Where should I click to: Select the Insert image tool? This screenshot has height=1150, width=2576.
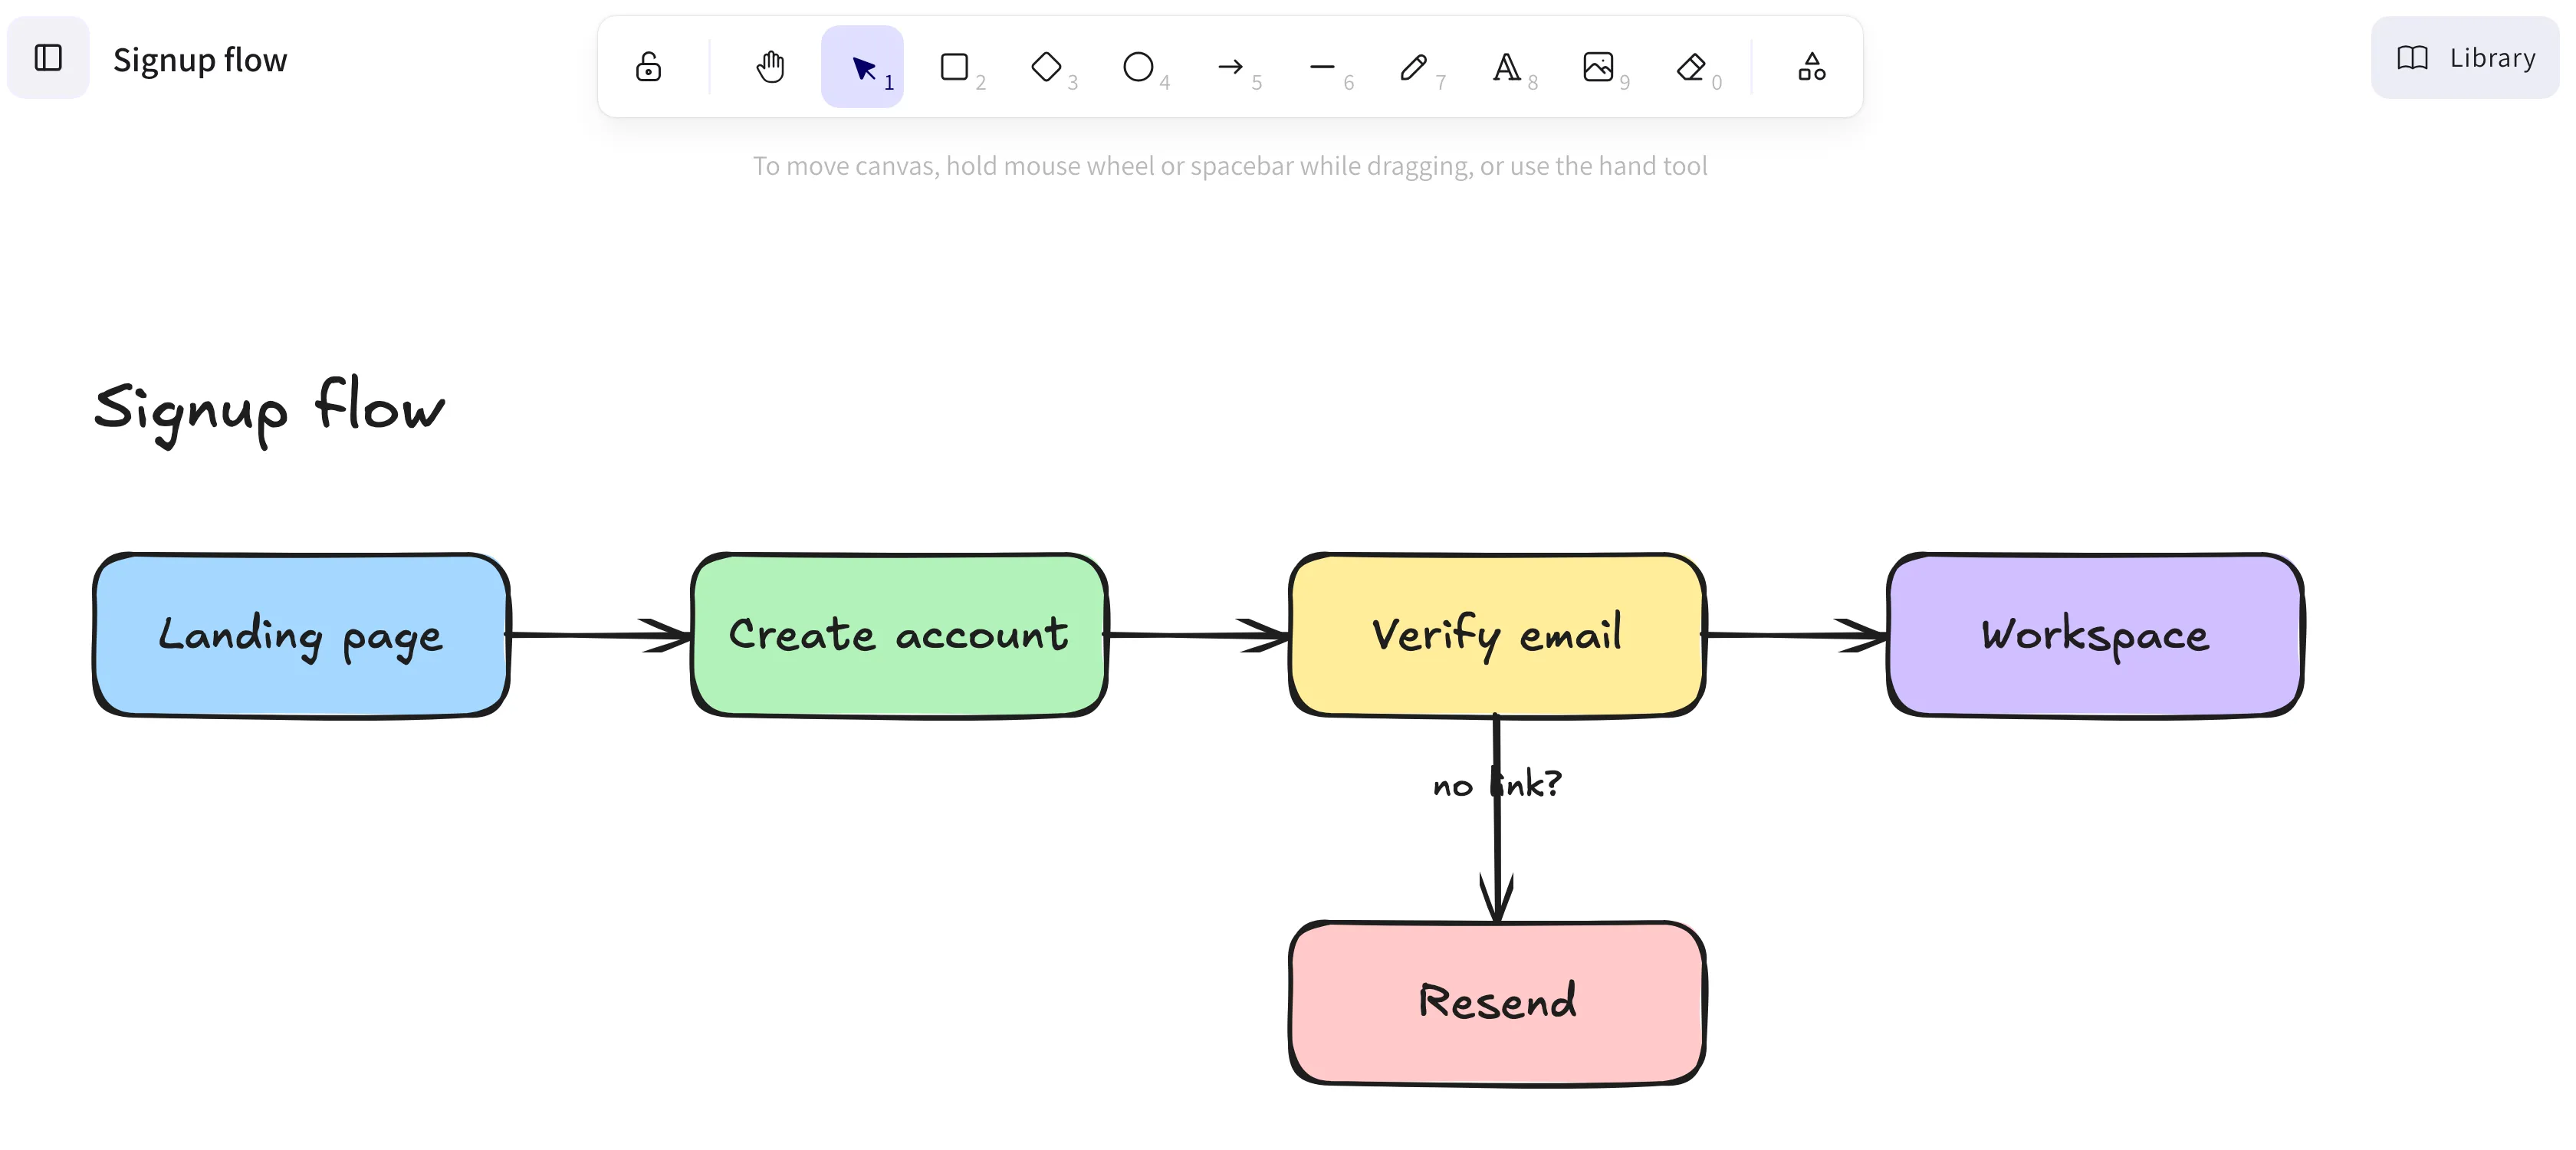[x=1598, y=67]
